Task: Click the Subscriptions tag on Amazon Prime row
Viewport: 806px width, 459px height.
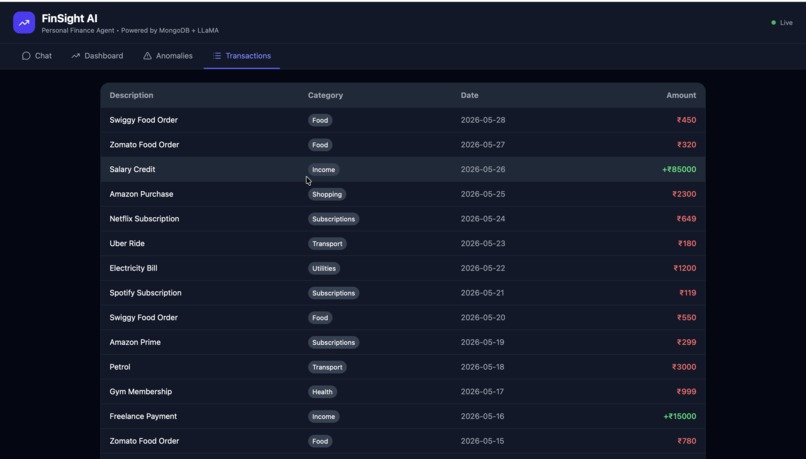Action: tap(333, 342)
